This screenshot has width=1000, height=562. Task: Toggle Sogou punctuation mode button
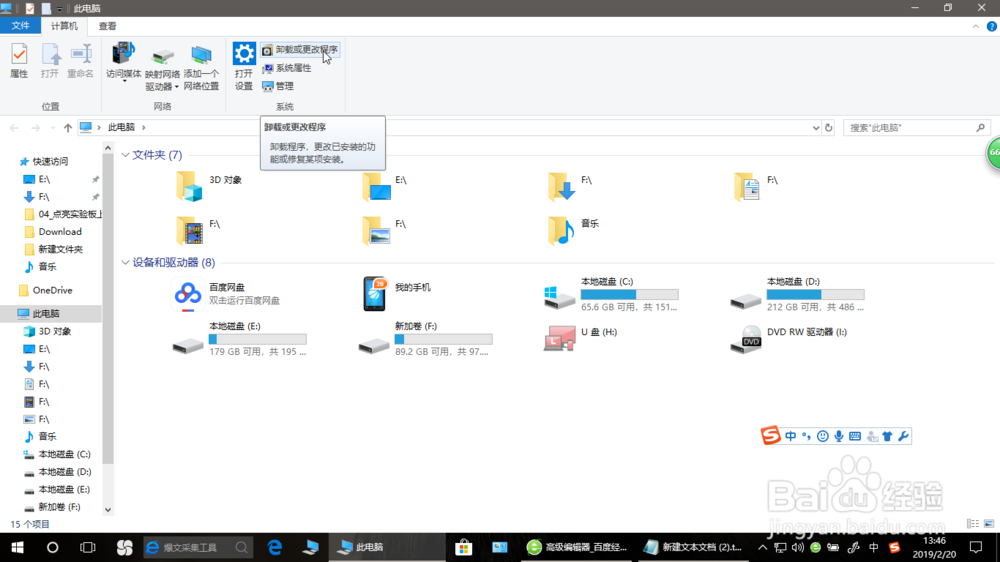[806, 436]
